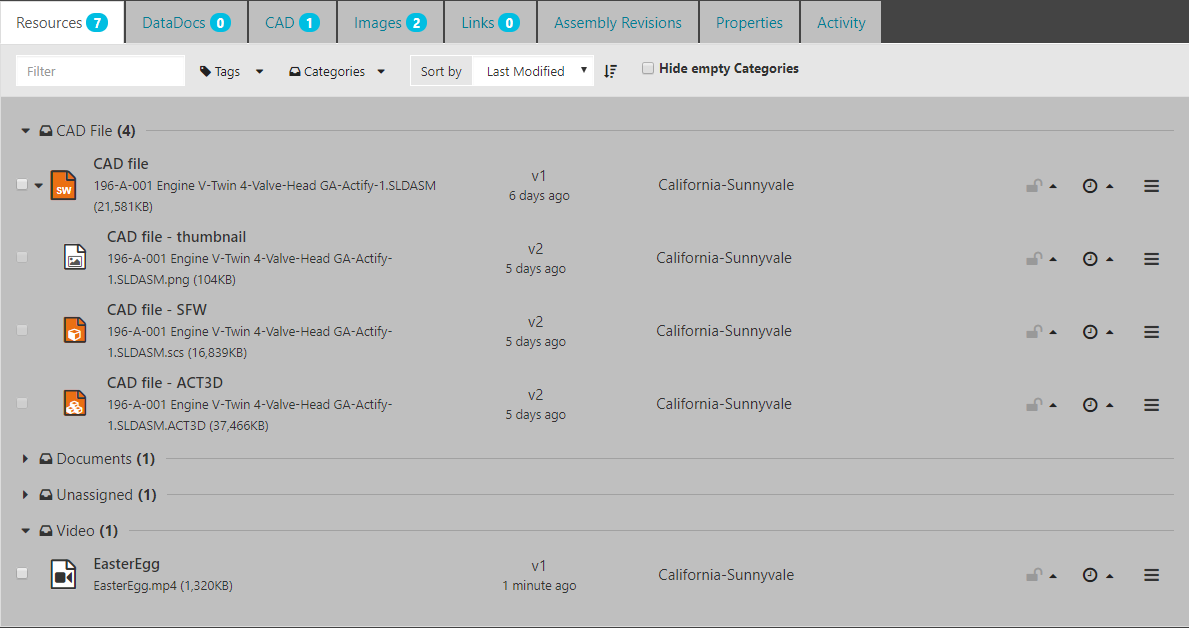Open the lock options arrow on the SFW row
This screenshot has height=628, width=1189.
[x=1053, y=332]
